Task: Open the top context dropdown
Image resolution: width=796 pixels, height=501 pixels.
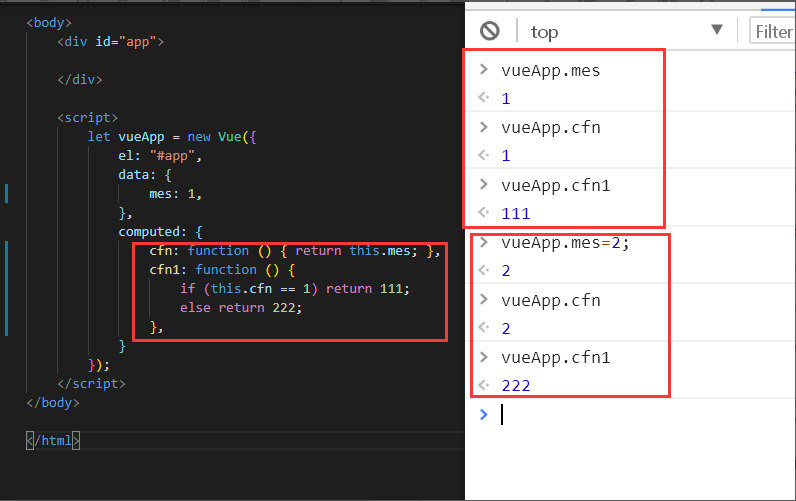Action: (627, 31)
